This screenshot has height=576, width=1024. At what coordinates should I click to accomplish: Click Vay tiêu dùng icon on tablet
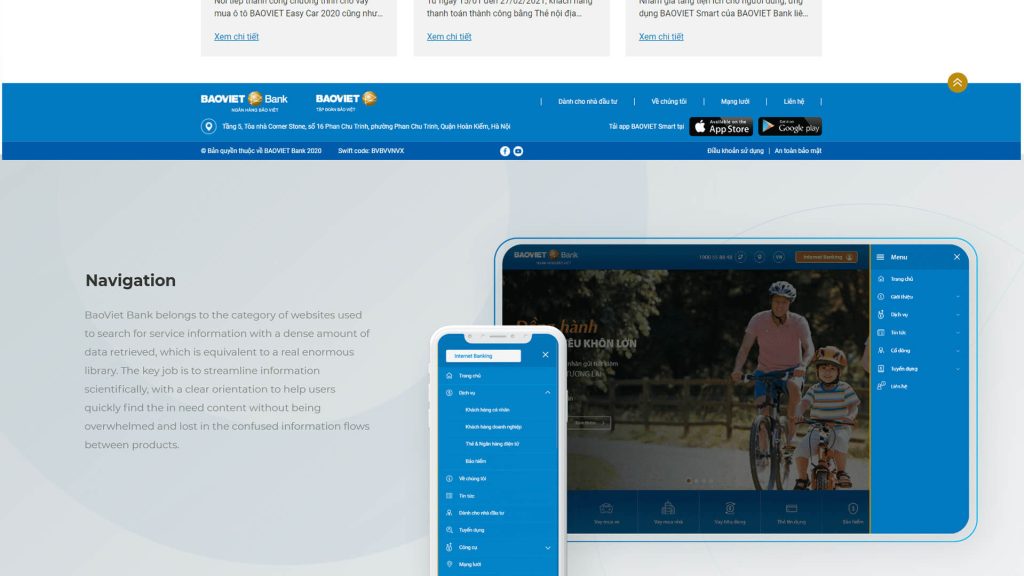(729, 508)
